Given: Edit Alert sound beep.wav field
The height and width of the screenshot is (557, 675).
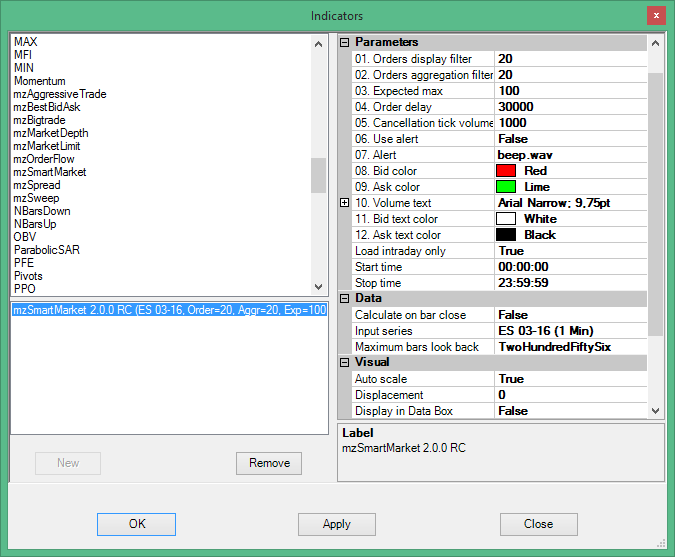Looking at the screenshot, I should pos(571,155).
